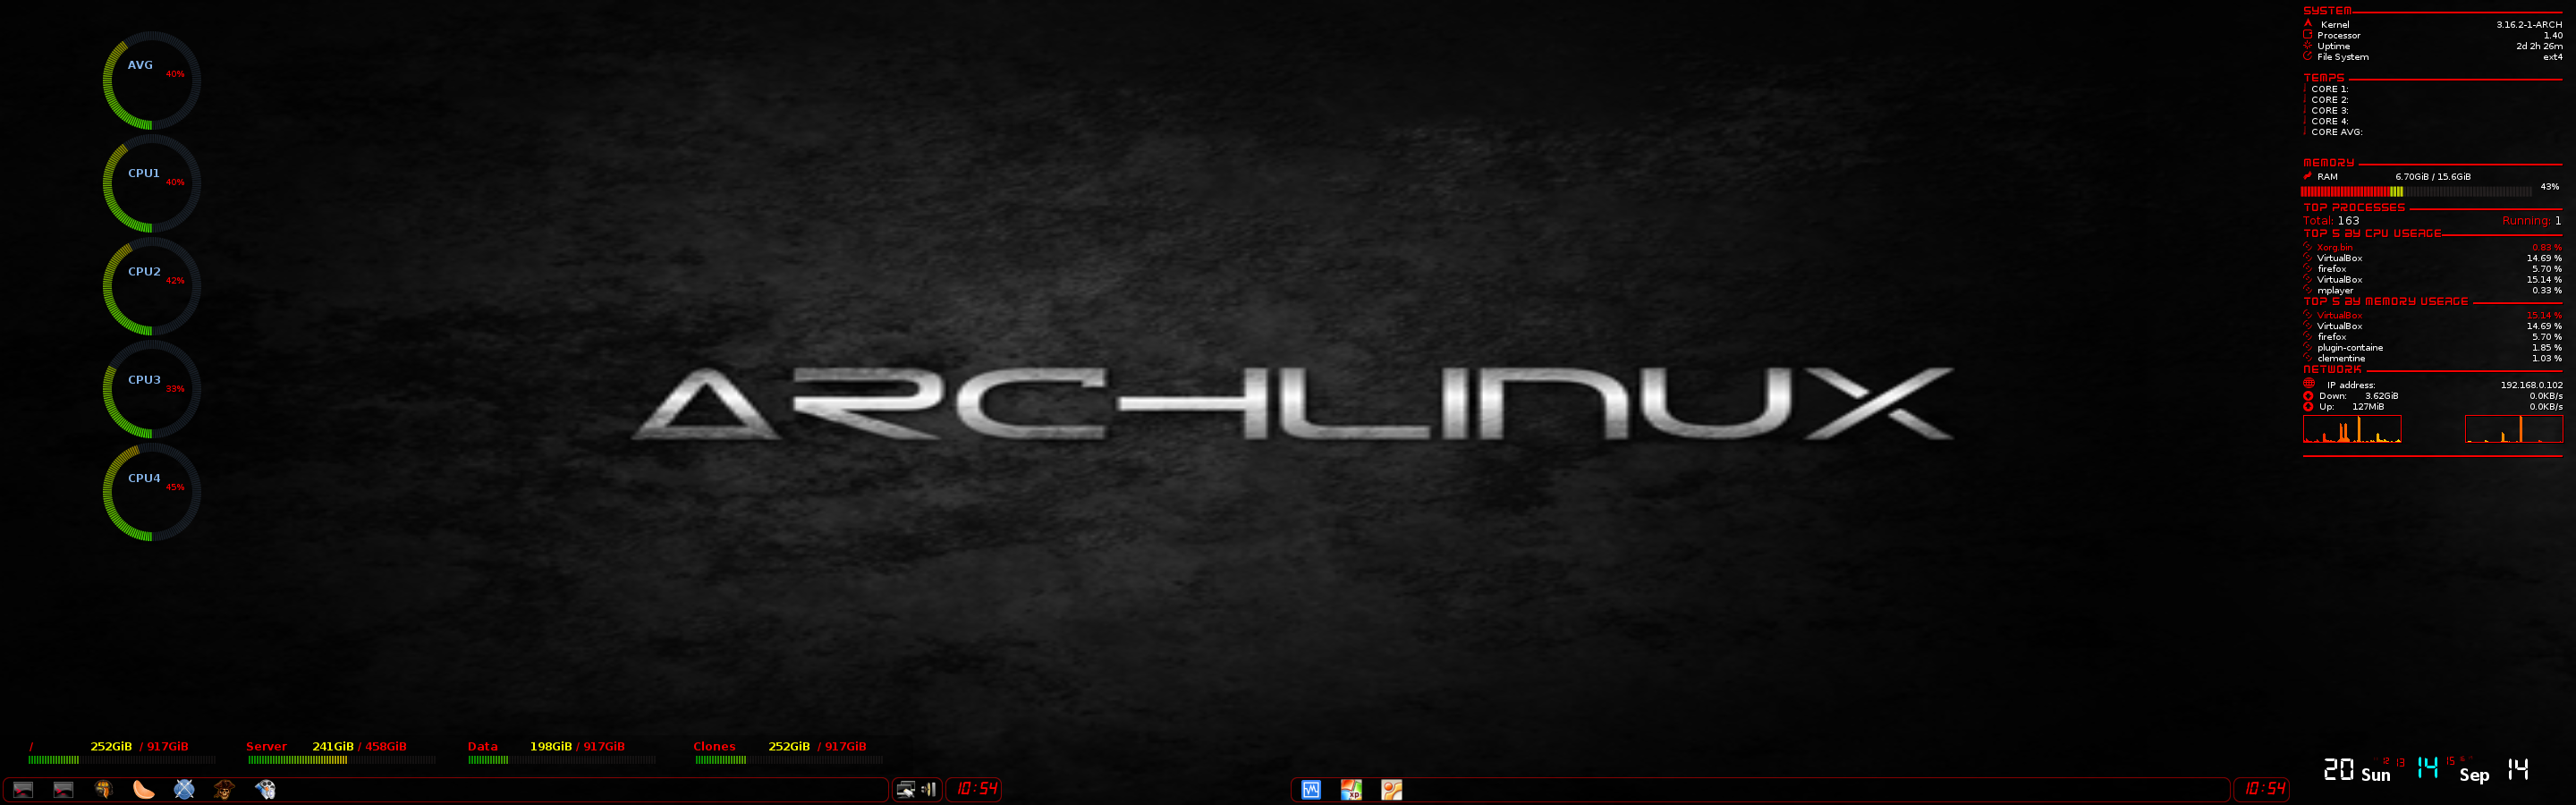Image resolution: width=2576 pixels, height=805 pixels.
Task: Click the globe icon beside IP address
Action: (x=2309, y=384)
